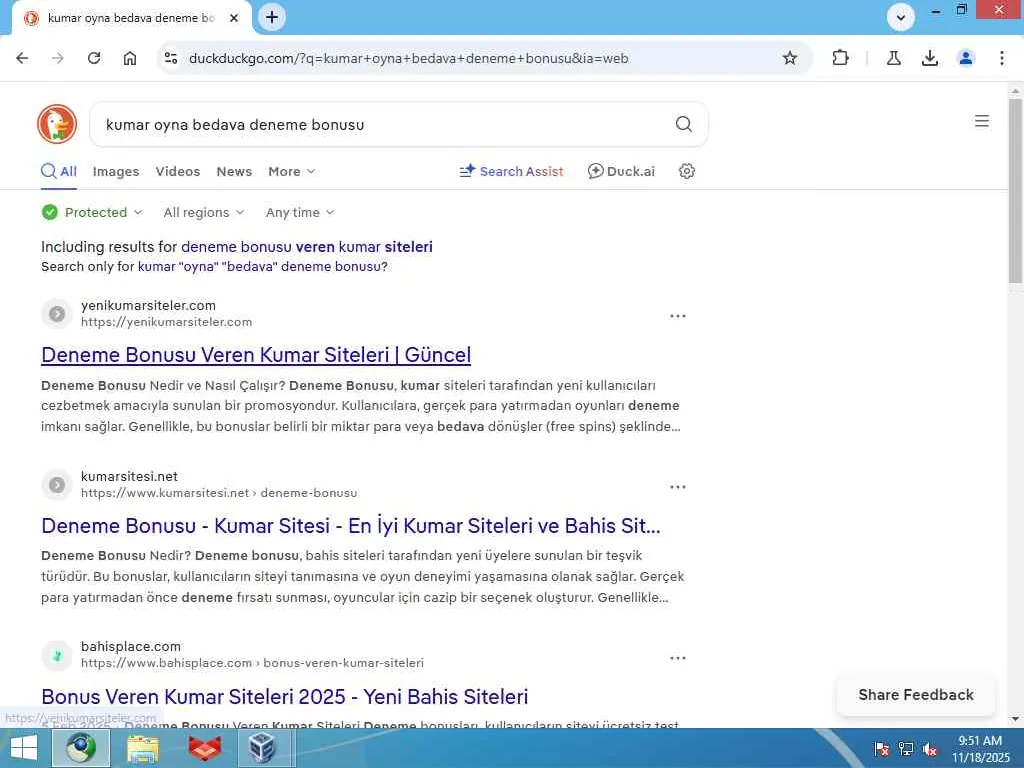This screenshot has height=768, width=1024.
Task: Click the bahisplace.com favicon
Action: click(x=57, y=656)
